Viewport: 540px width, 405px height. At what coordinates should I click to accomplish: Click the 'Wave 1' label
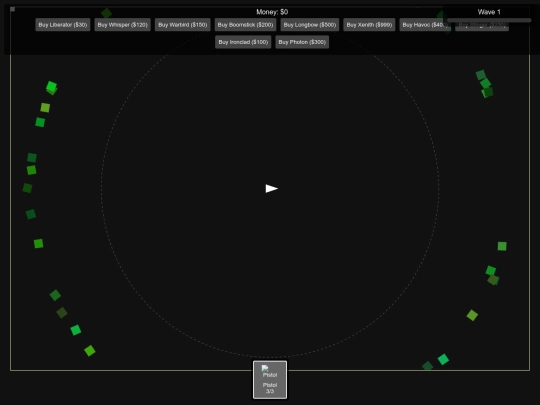[489, 12]
